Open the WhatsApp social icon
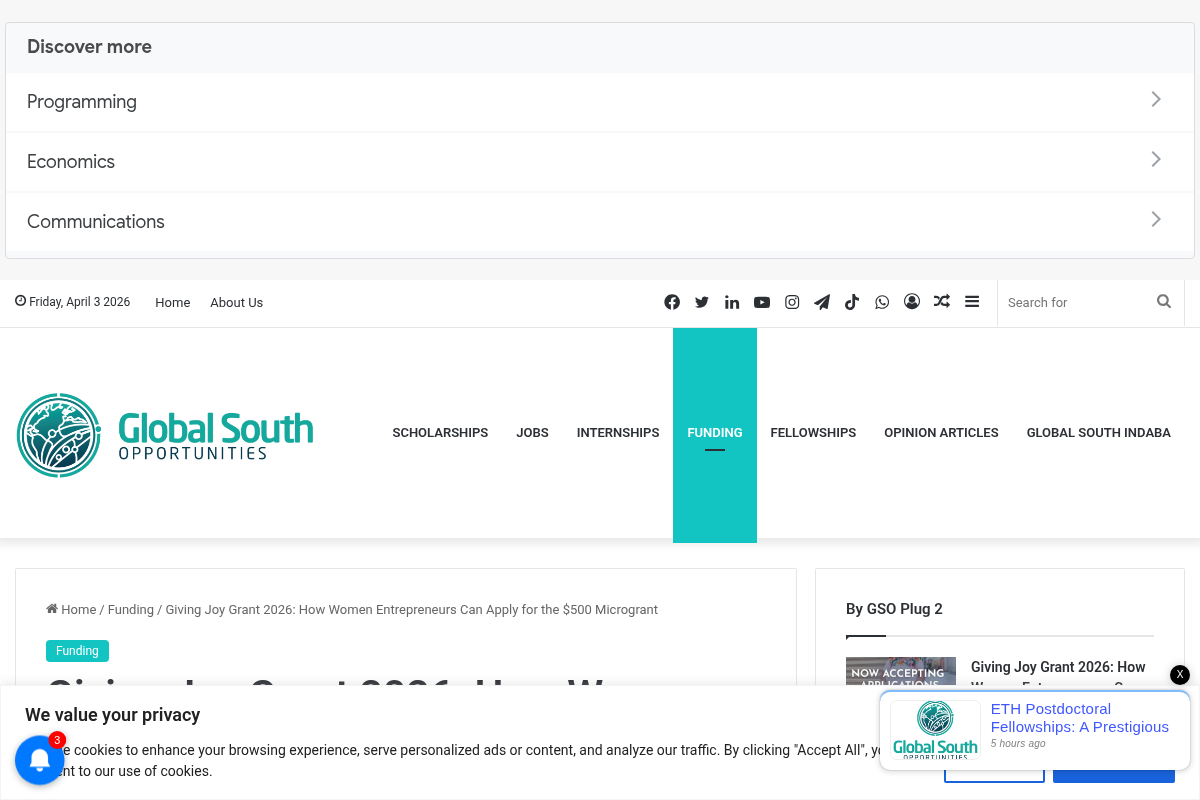The width and height of the screenshot is (1200, 800). pos(882,302)
